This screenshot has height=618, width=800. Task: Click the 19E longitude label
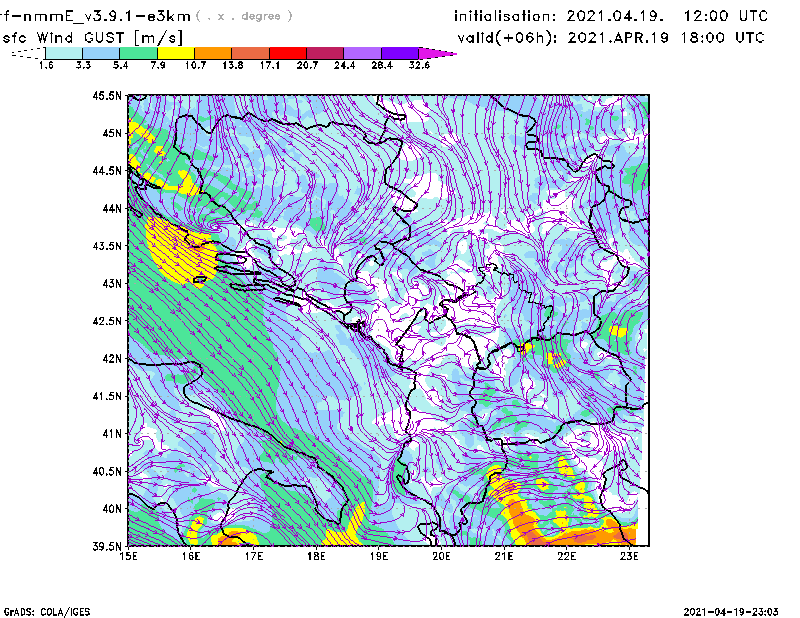tap(379, 556)
